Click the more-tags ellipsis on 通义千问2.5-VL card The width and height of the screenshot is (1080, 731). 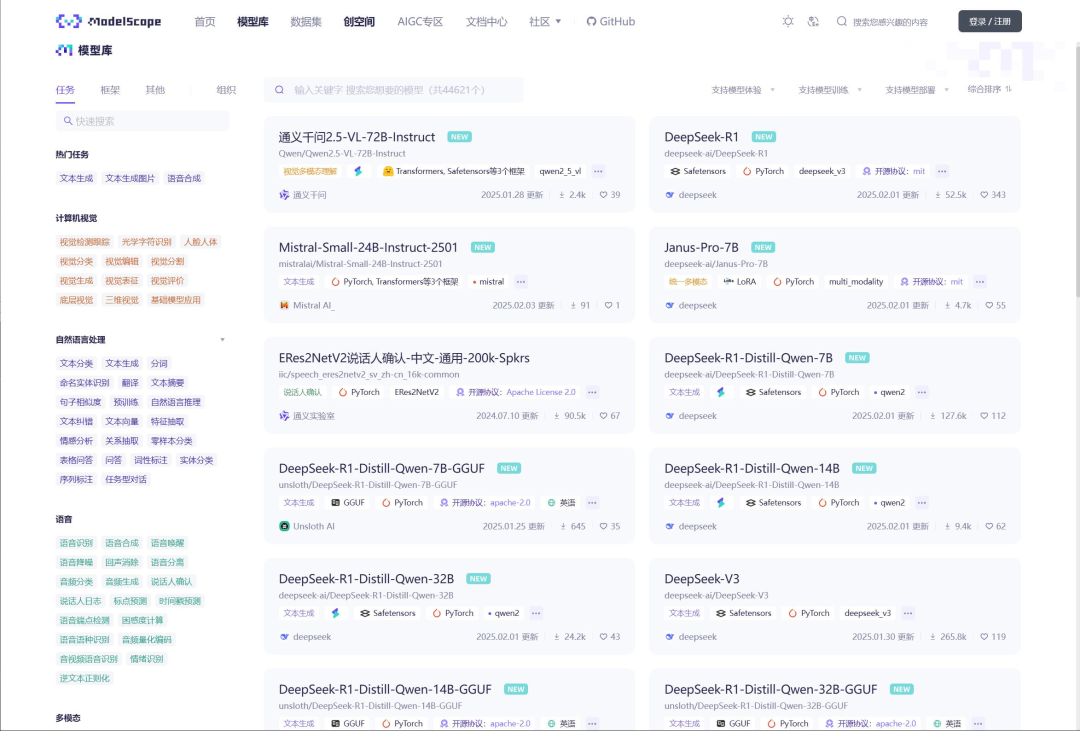click(598, 171)
